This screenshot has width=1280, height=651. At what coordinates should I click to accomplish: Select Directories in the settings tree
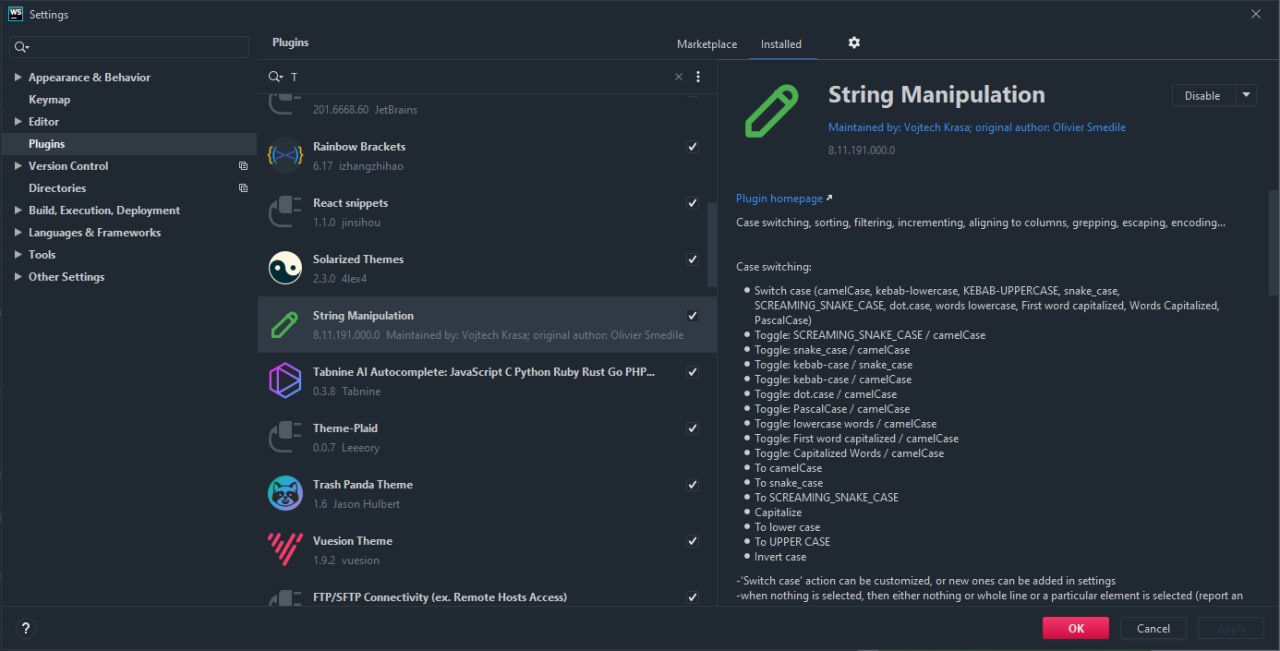(x=57, y=188)
